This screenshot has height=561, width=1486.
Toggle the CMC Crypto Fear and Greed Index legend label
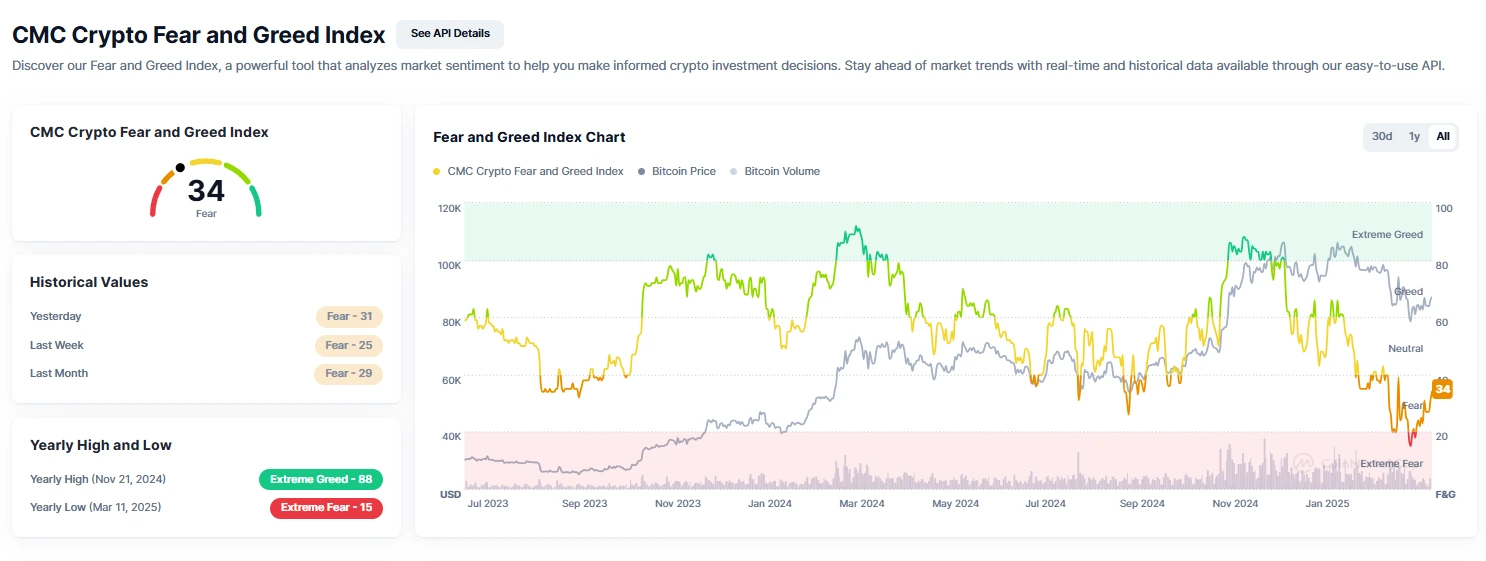pos(535,172)
